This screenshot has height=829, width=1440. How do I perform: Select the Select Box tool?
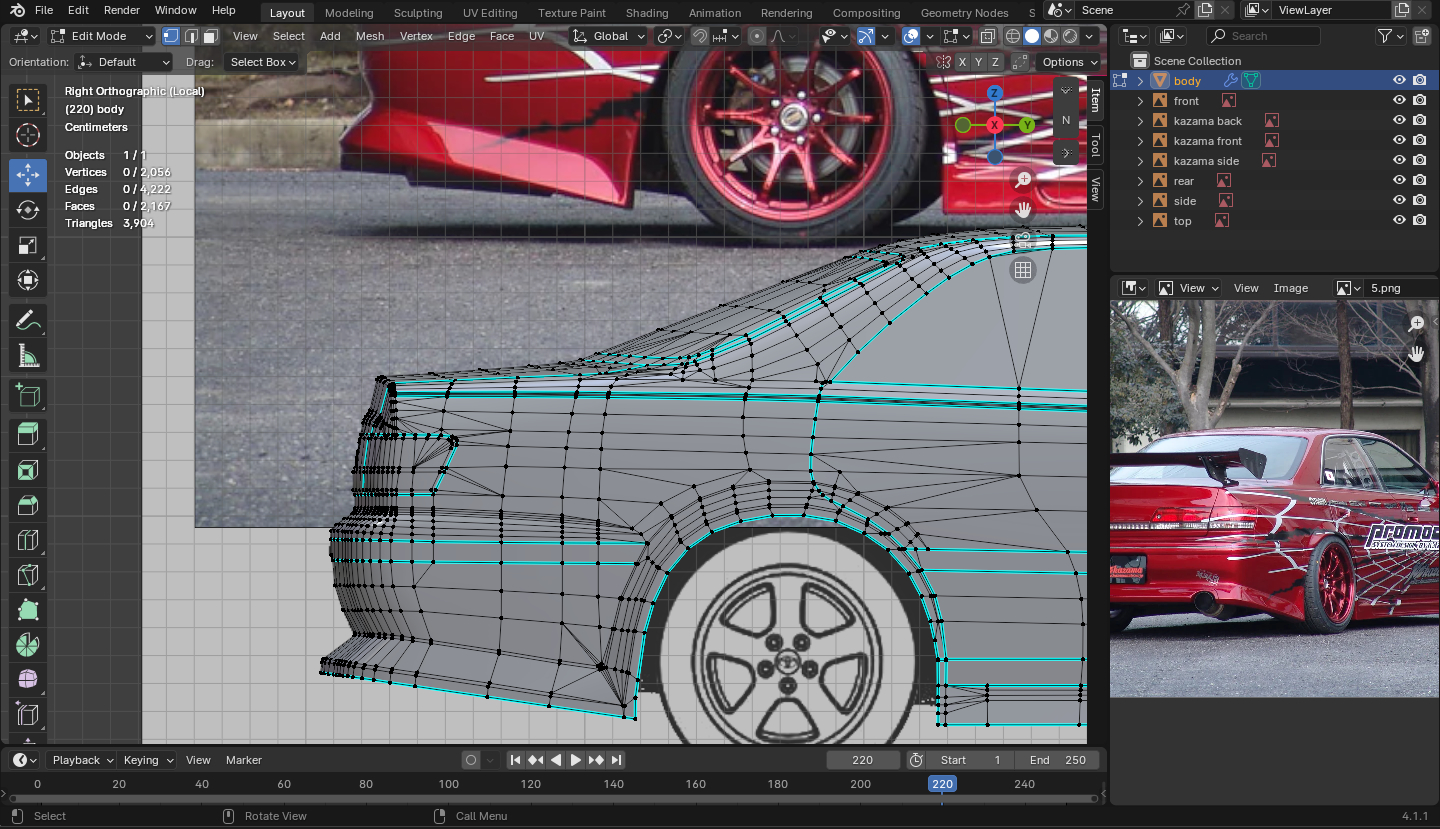[28, 99]
